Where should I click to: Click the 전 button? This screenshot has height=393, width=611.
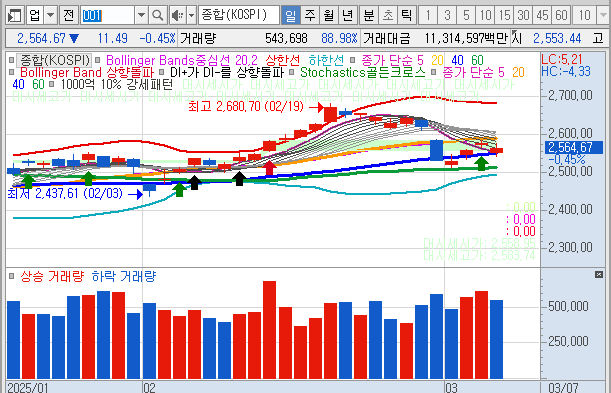pyautogui.click(x=69, y=15)
